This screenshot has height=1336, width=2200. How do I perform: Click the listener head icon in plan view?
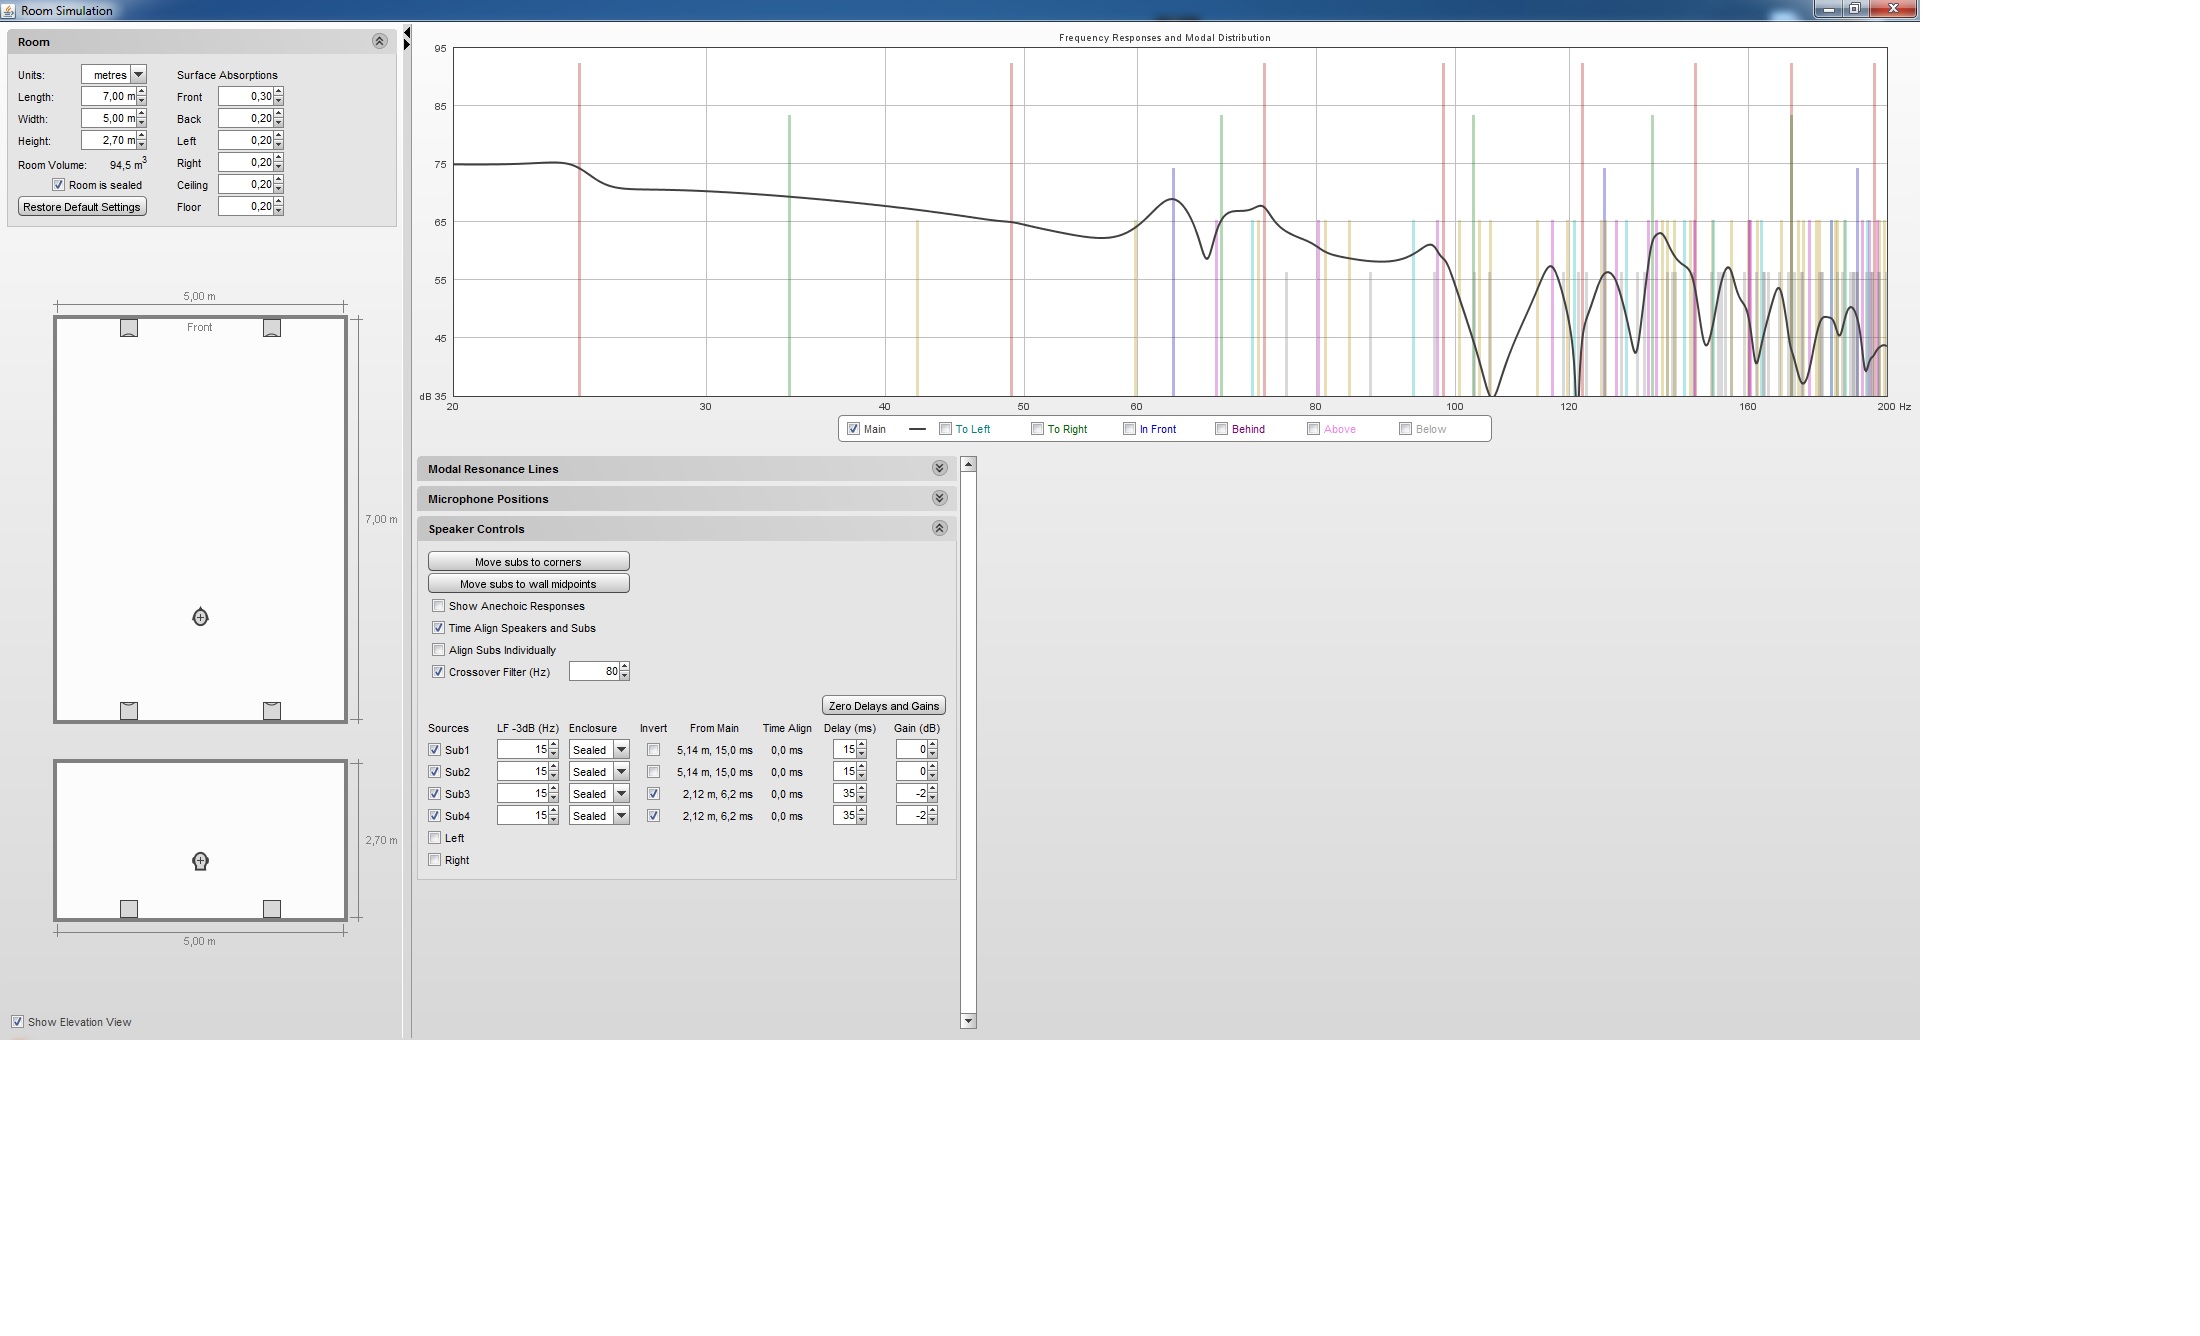point(200,618)
